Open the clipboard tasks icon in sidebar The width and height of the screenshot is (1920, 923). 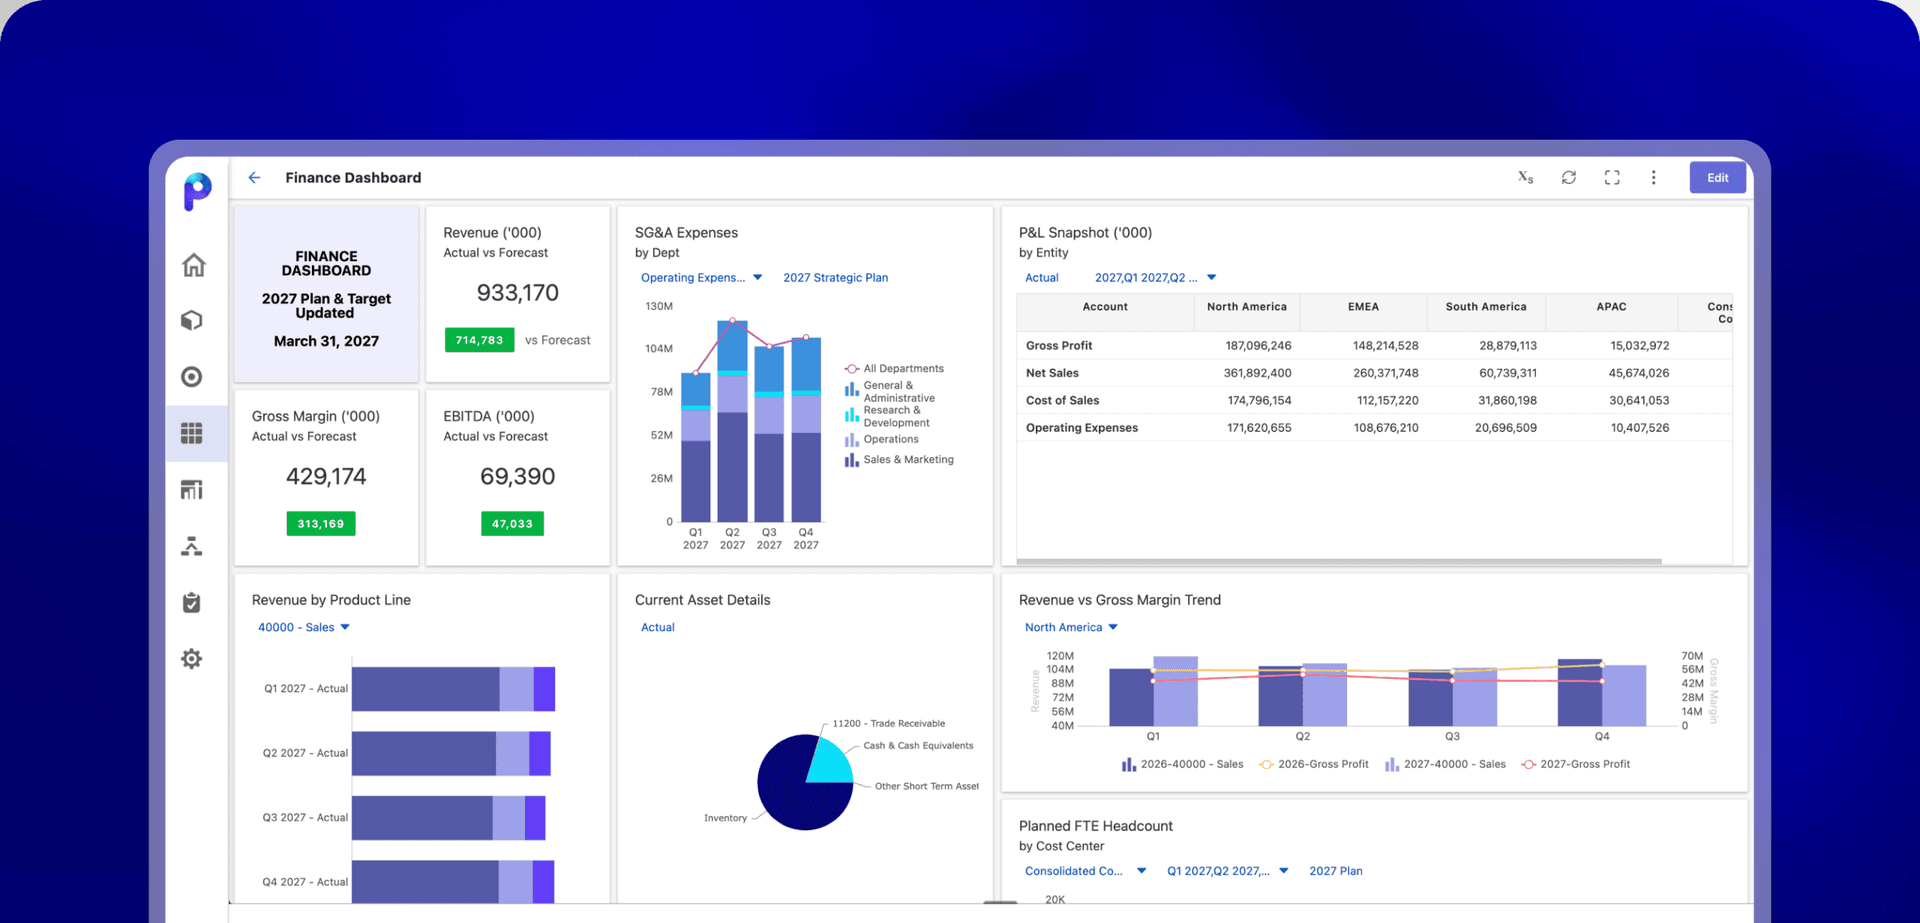(x=192, y=602)
